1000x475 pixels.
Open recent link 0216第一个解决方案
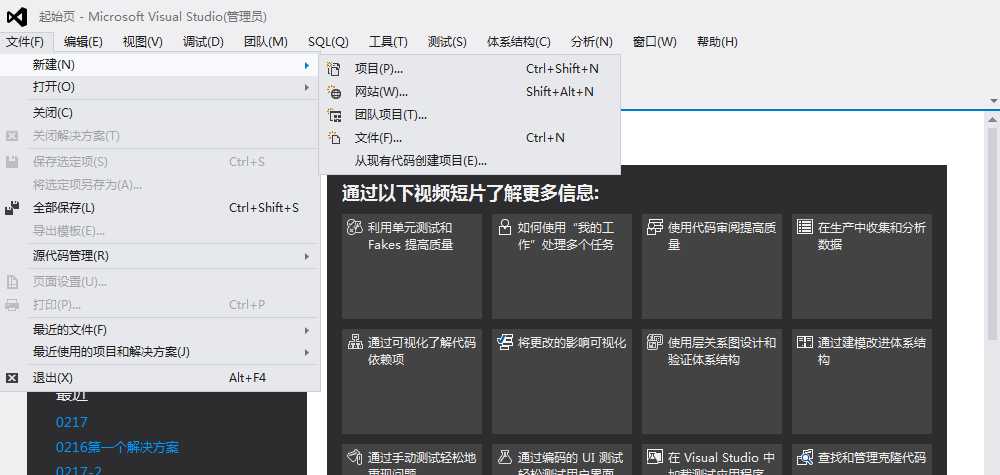[x=117, y=448]
